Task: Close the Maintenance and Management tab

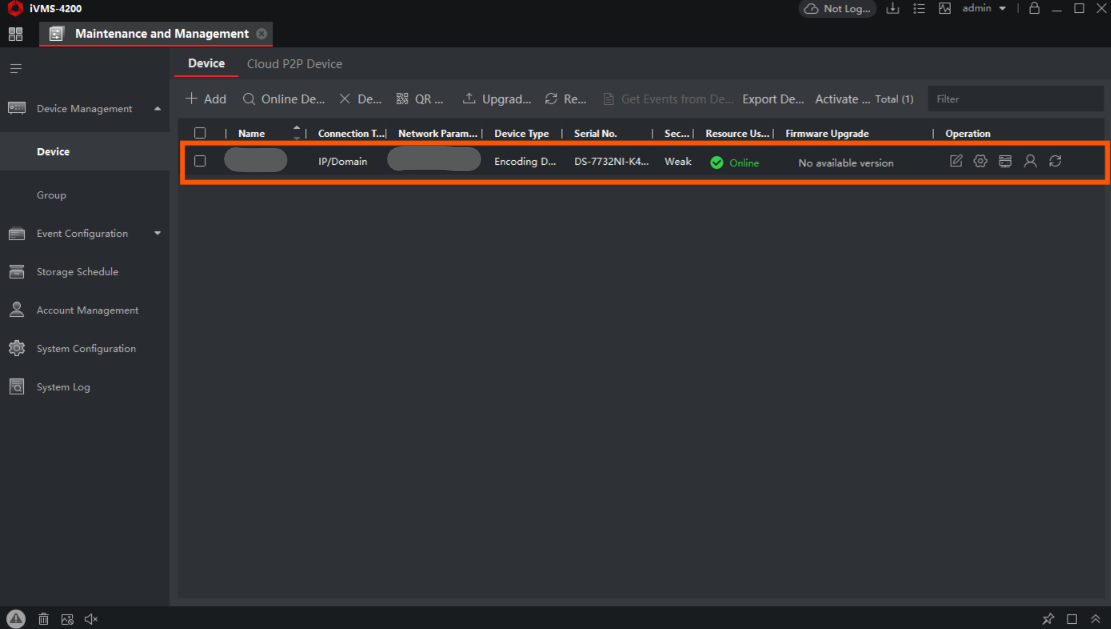Action: 261,34
